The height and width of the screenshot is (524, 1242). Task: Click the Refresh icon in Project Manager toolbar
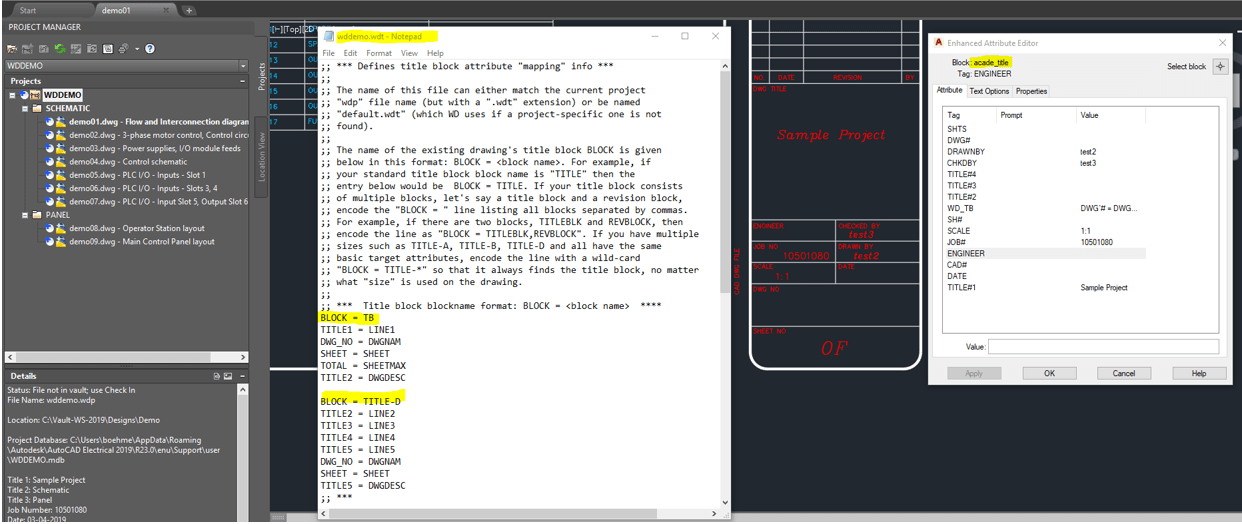[x=61, y=48]
